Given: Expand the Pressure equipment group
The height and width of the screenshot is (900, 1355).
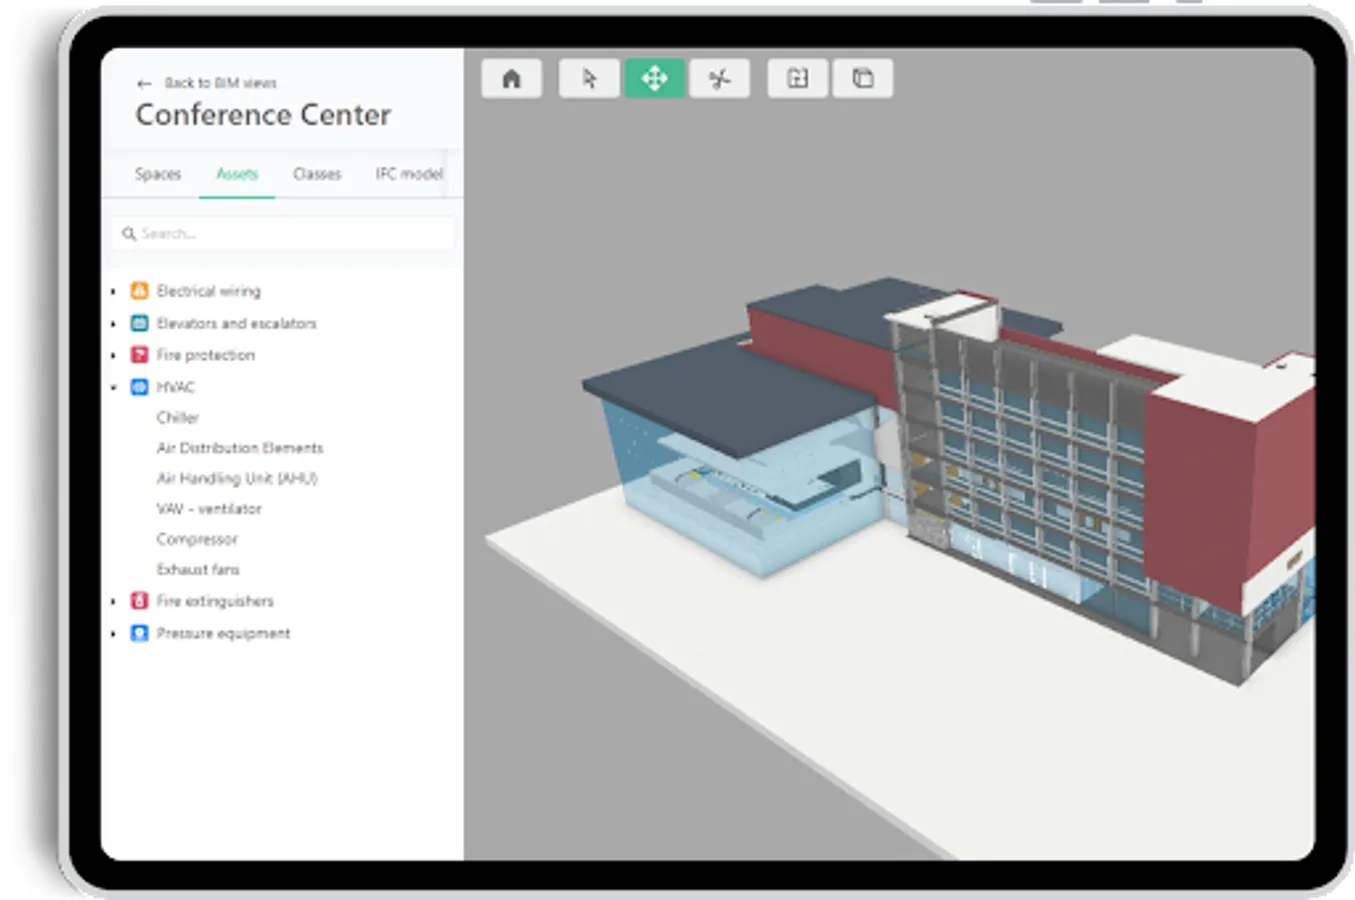Looking at the screenshot, I should tap(114, 634).
